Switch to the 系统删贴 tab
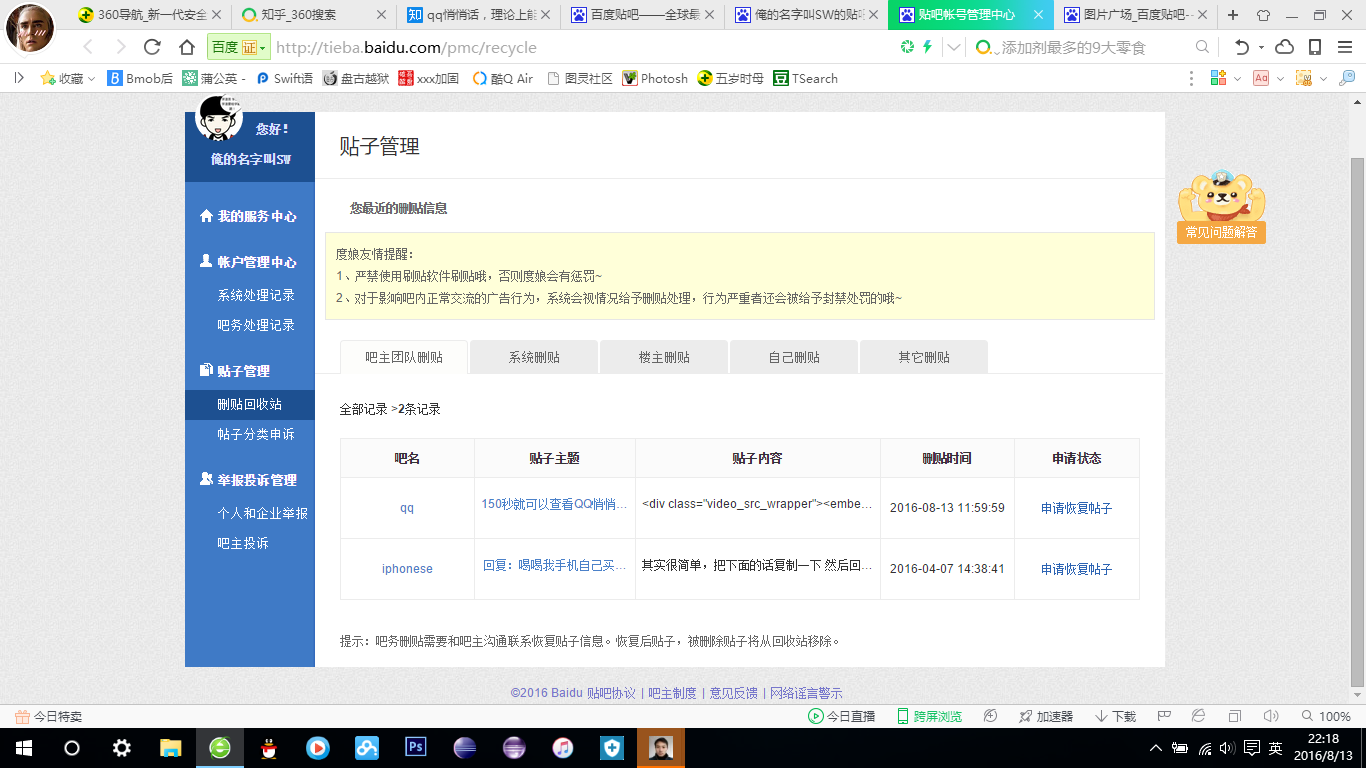 (x=533, y=356)
